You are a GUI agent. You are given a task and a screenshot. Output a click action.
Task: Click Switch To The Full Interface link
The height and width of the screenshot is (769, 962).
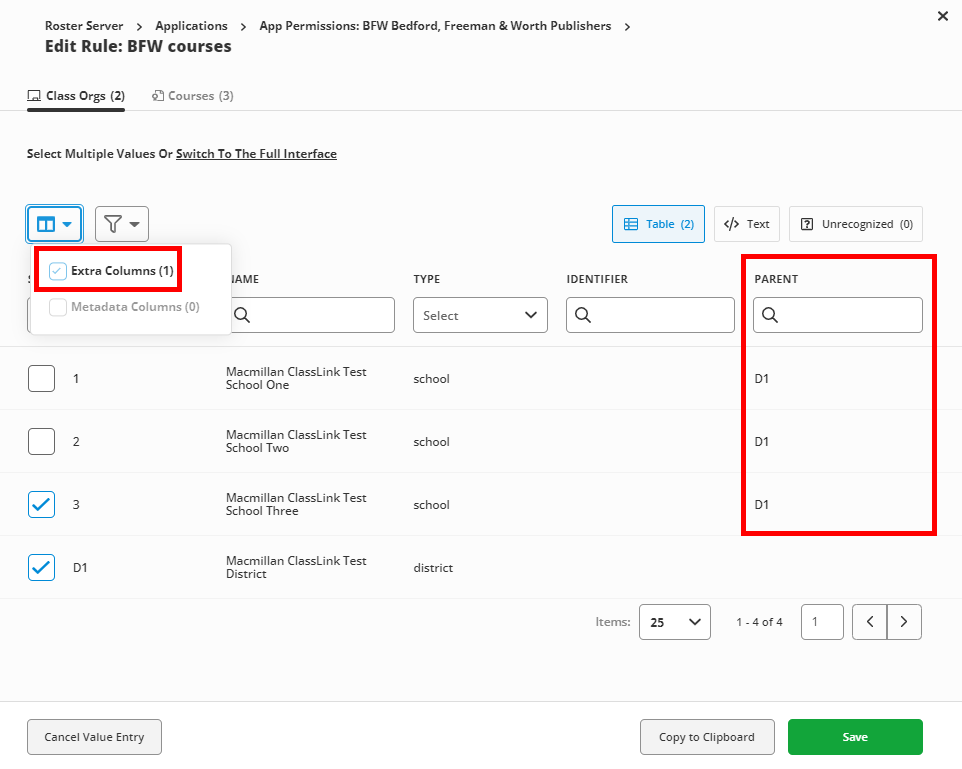pos(257,153)
